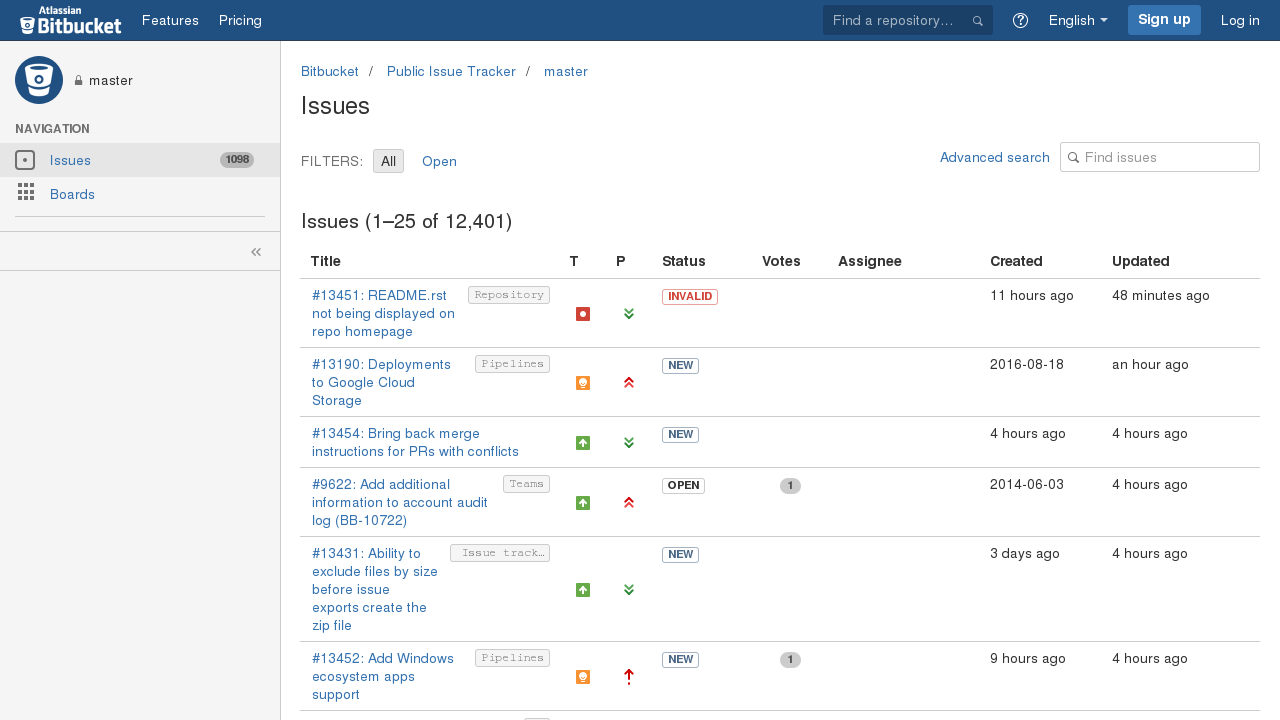This screenshot has height=720, width=1280.
Task: Focus the Find issues search field
Action: pyautogui.click(x=1160, y=157)
